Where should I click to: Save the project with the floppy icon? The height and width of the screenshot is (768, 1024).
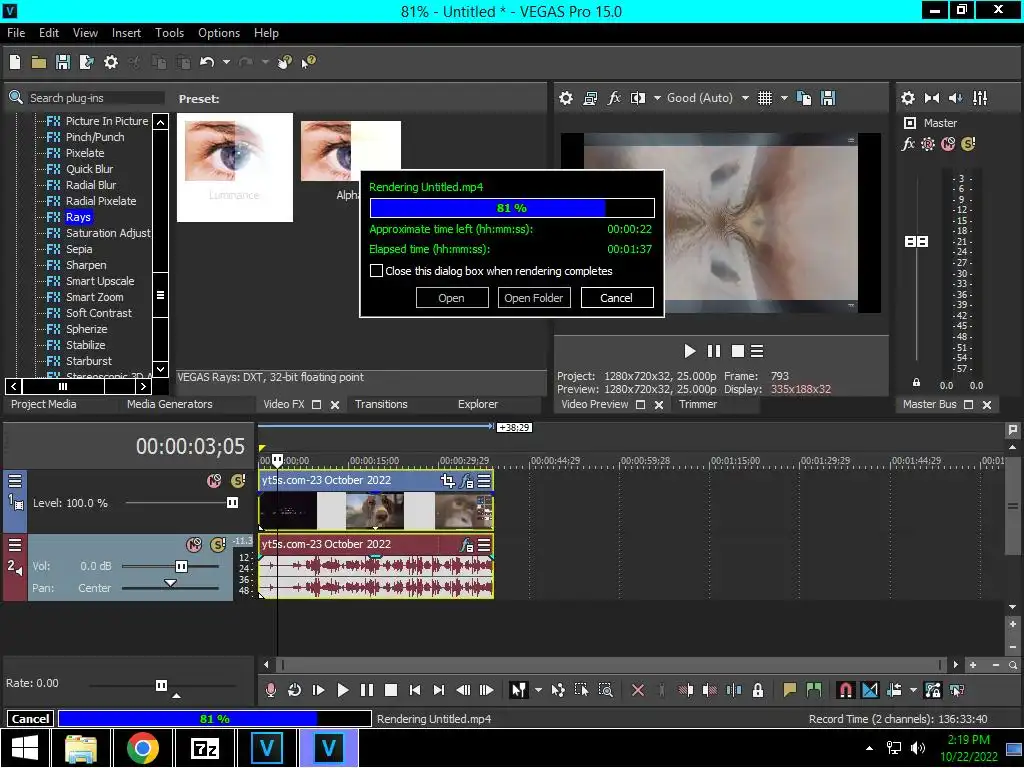(63, 62)
